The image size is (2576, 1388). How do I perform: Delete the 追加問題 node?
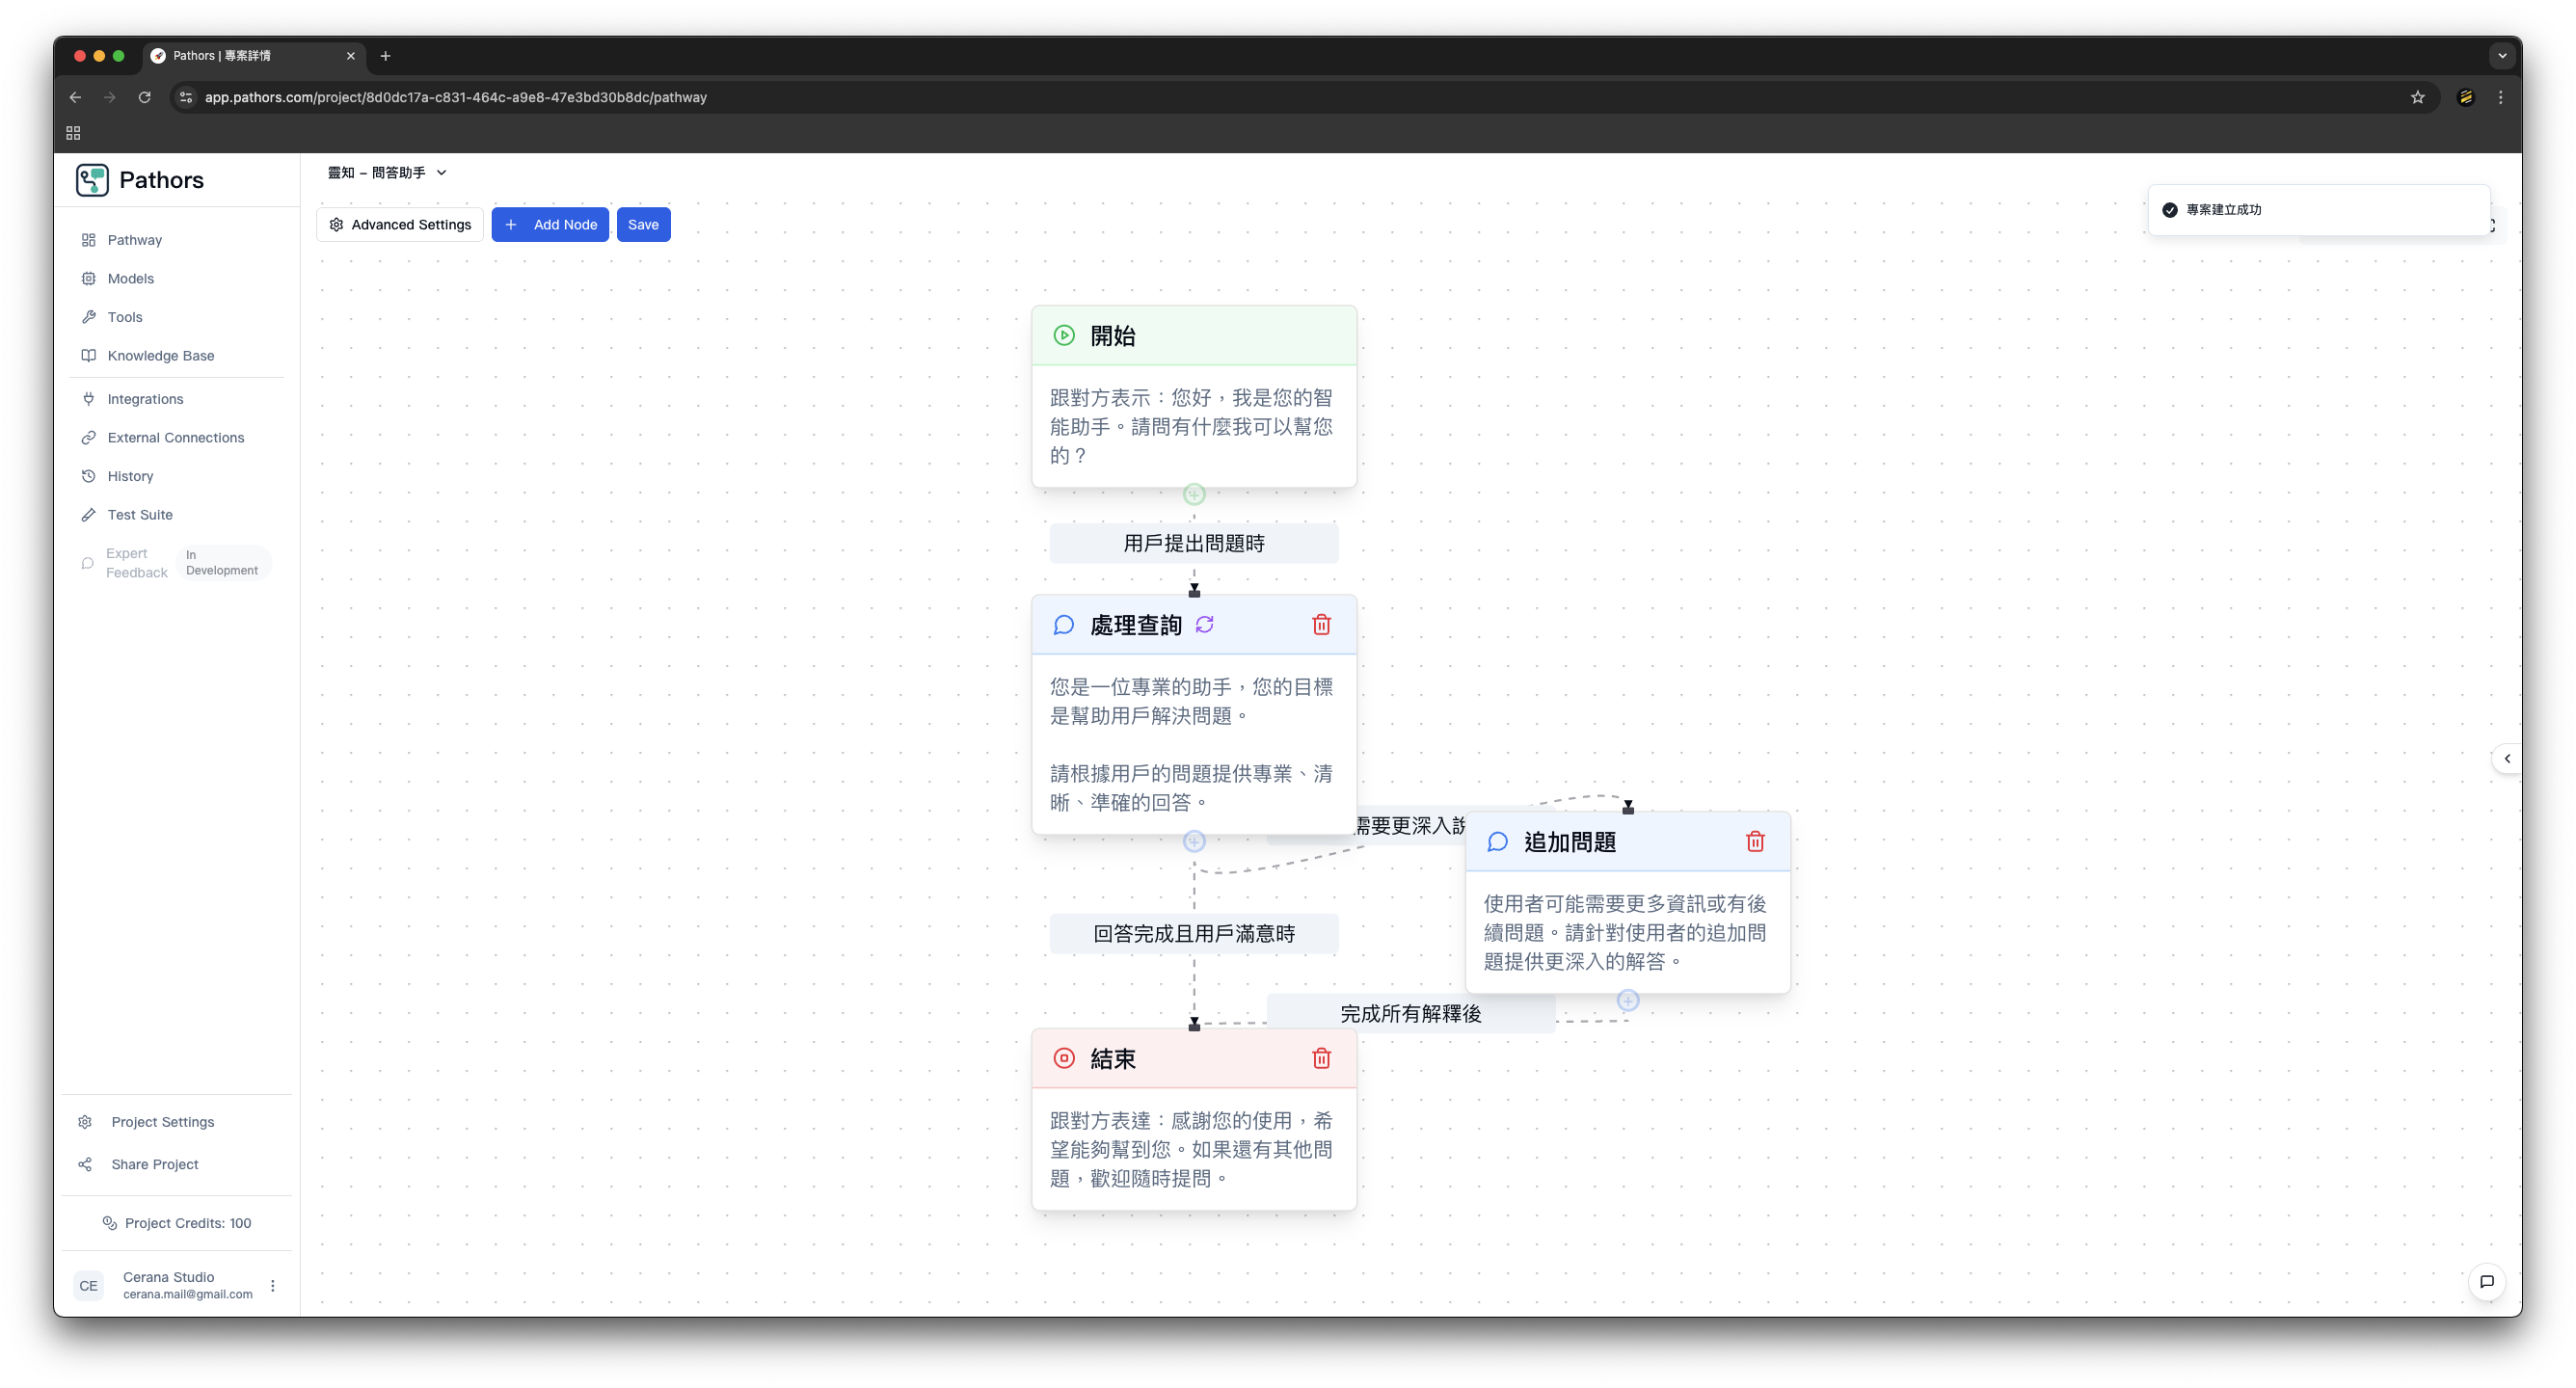click(1757, 841)
